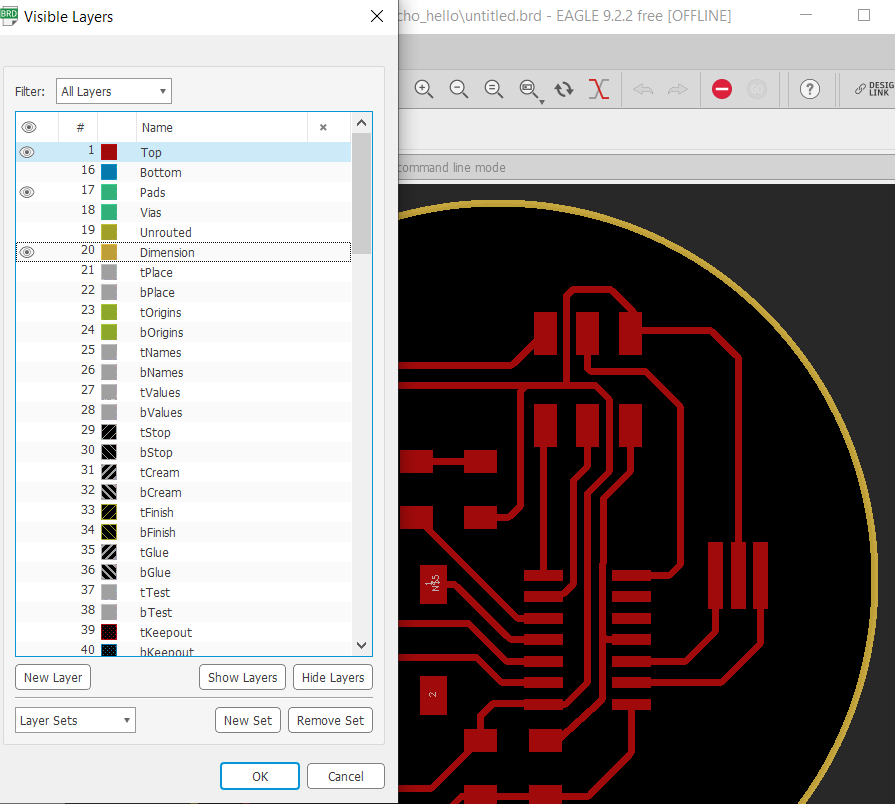
Task: Click the Zoom Select magnifier icon
Action: coord(529,89)
